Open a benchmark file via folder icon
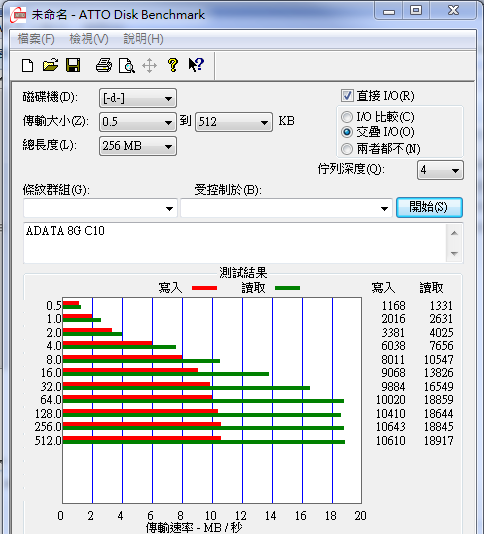The height and width of the screenshot is (534, 484). coord(50,65)
